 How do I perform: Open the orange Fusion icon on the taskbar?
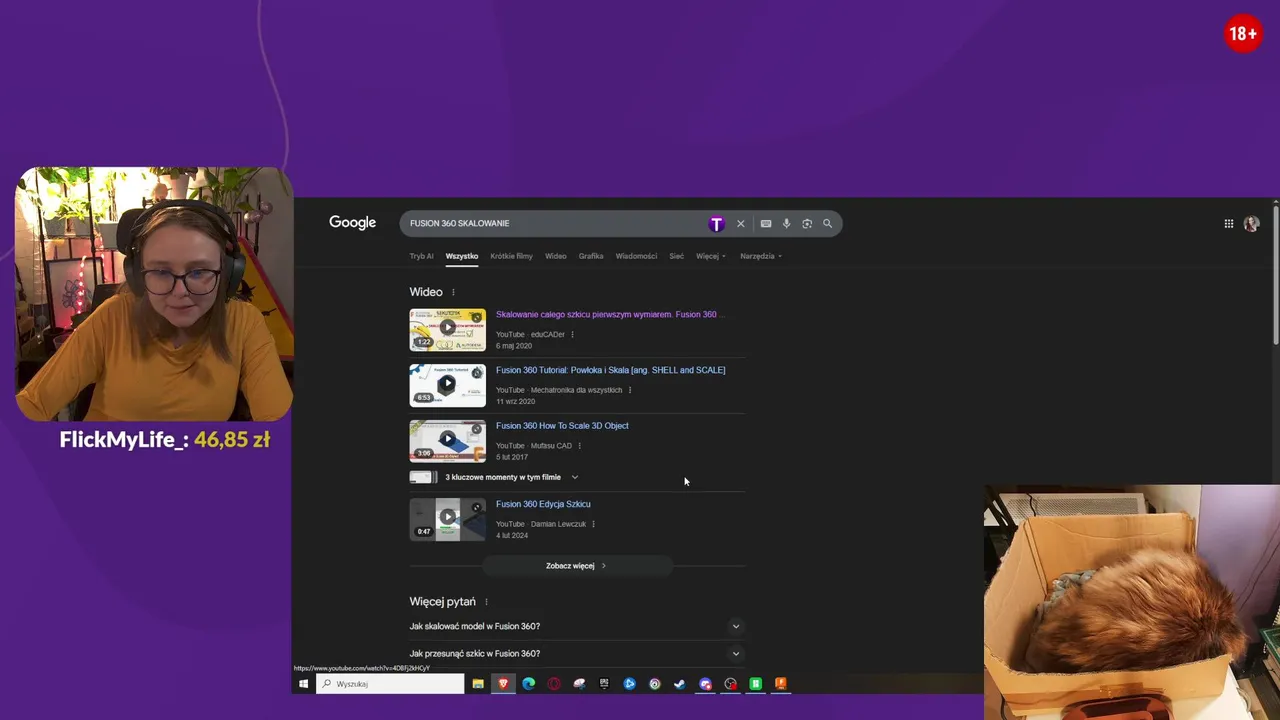pyautogui.click(x=781, y=684)
